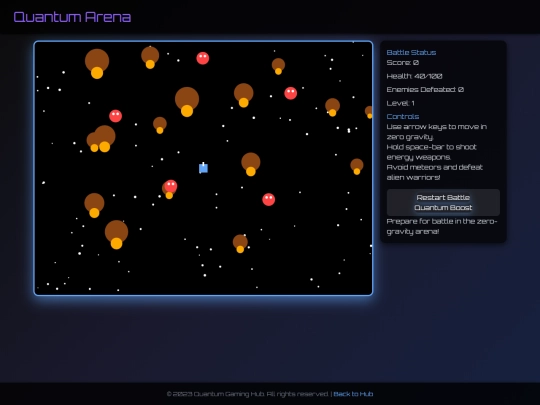The image size is (540, 405).
Task: Click the Score: 0 status text
Action: point(403,62)
